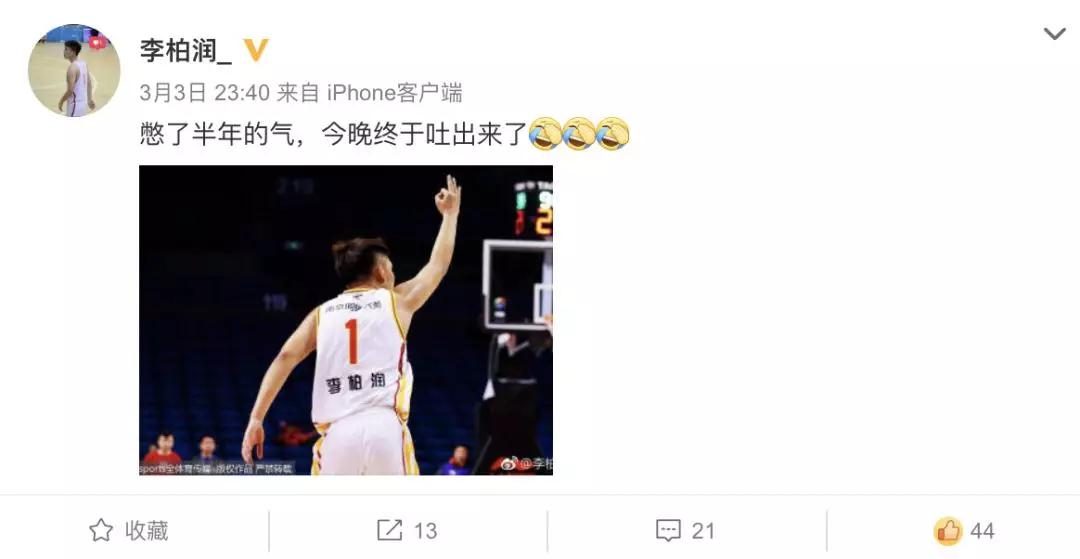
Task: Click the repost share icon
Action: 389,531
